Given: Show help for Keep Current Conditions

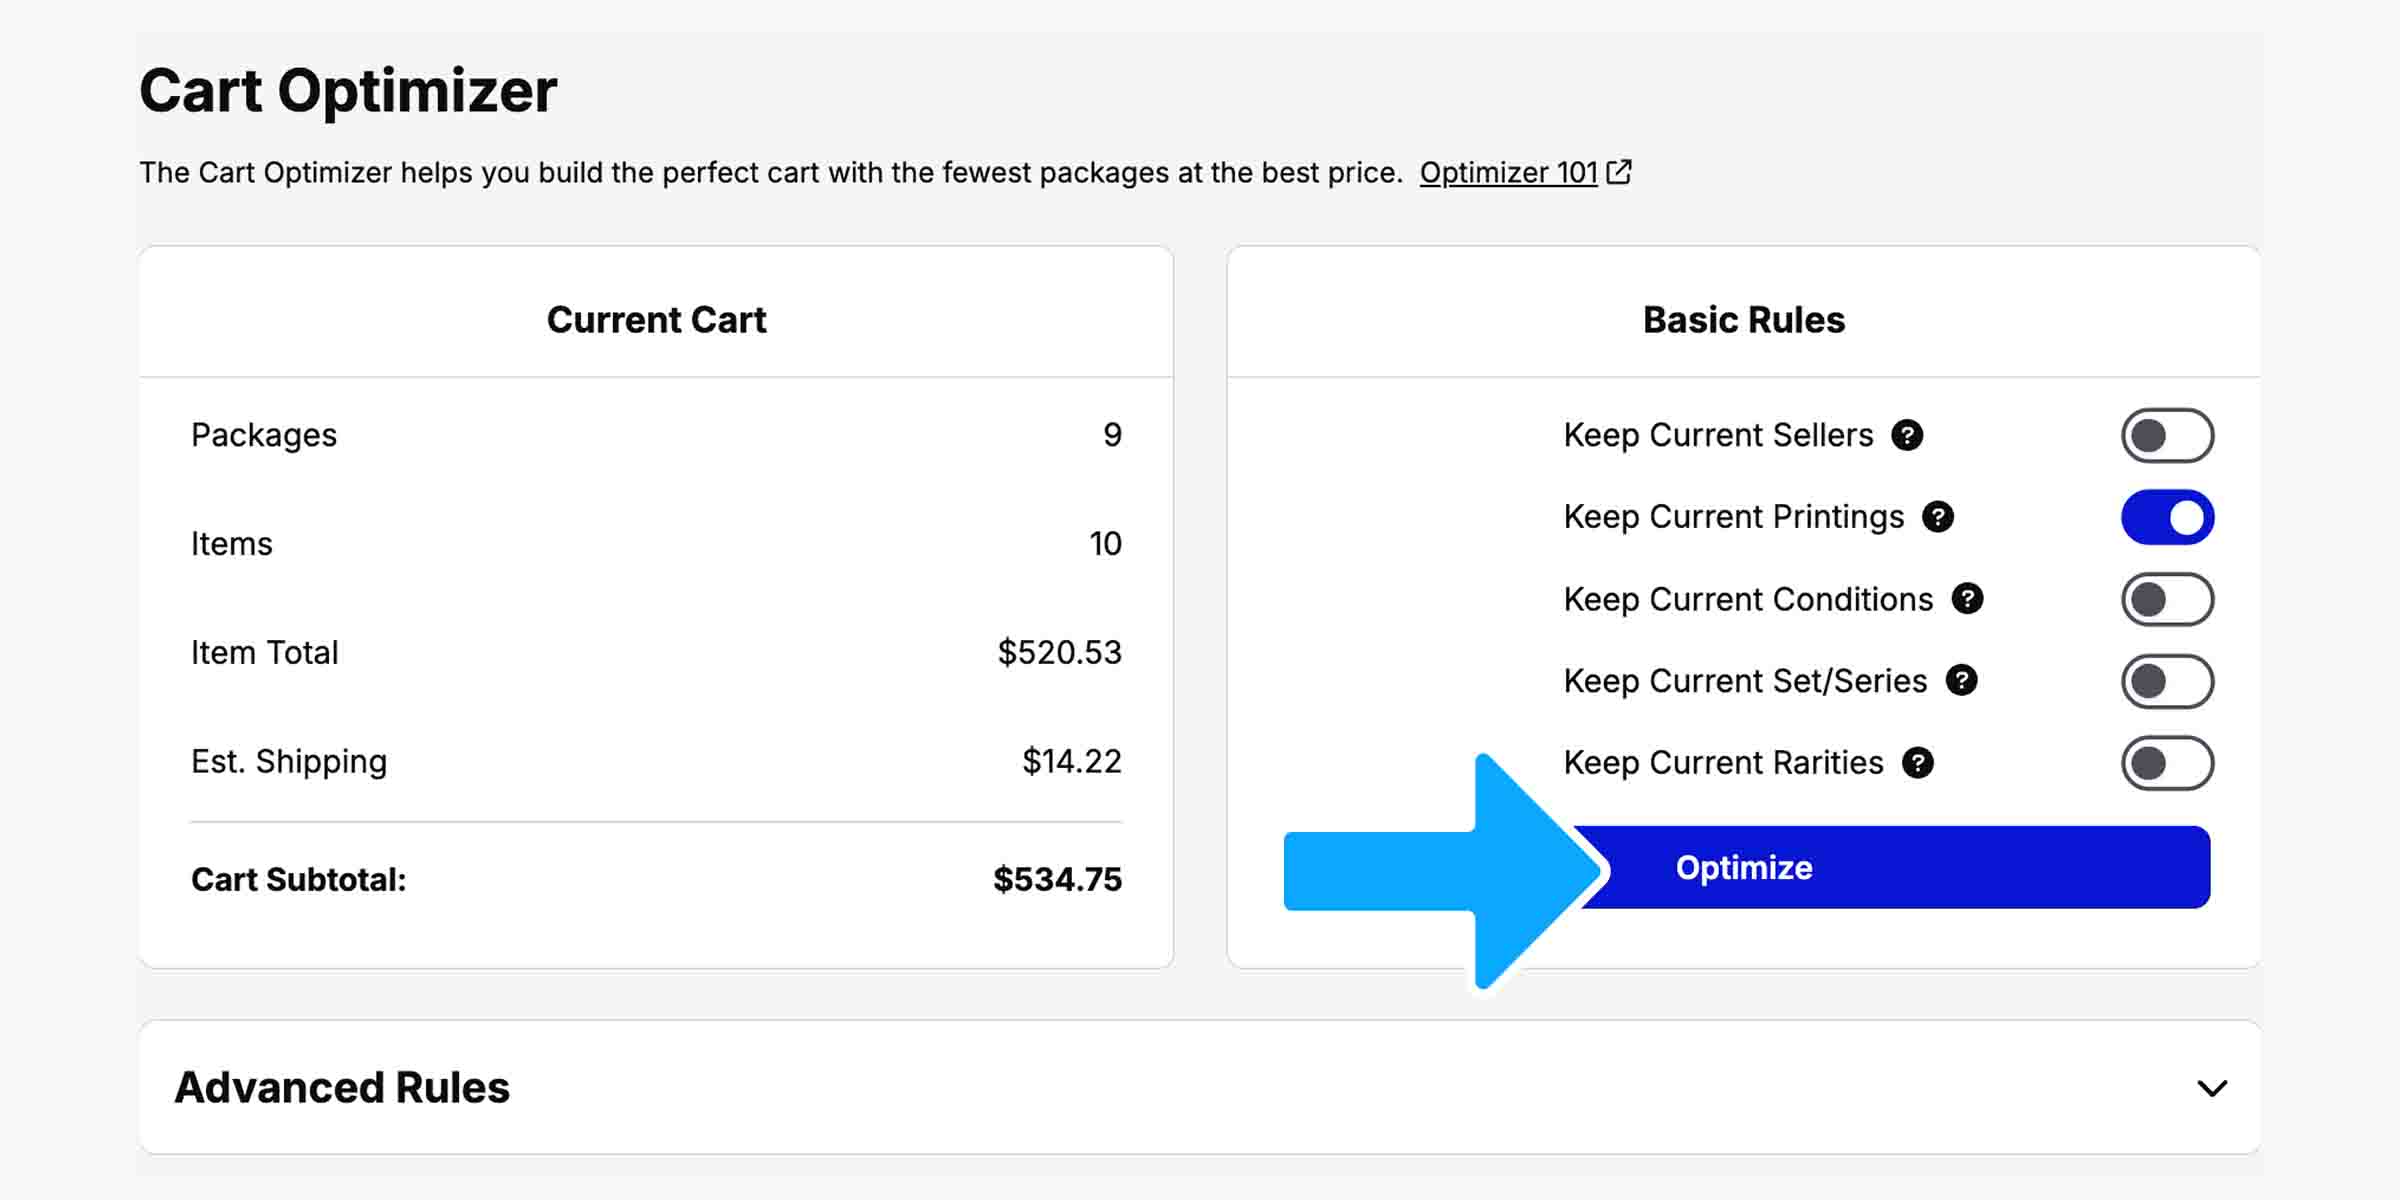Looking at the screenshot, I should pos(1967,599).
